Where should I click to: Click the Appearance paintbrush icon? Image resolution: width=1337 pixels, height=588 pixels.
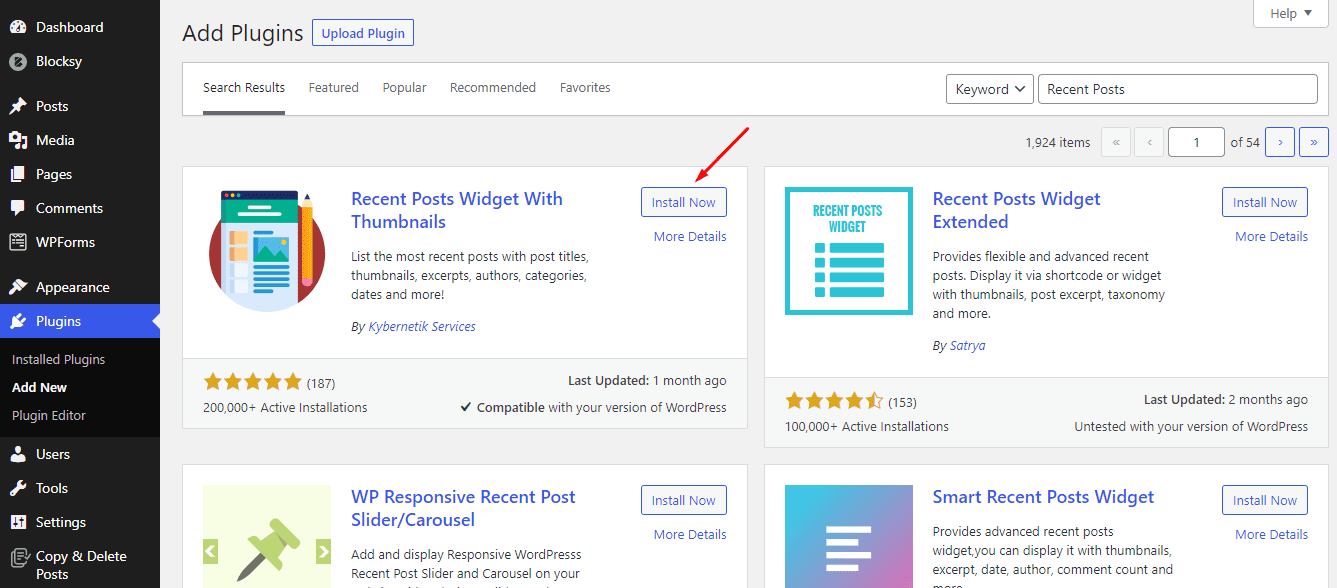(x=18, y=287)
